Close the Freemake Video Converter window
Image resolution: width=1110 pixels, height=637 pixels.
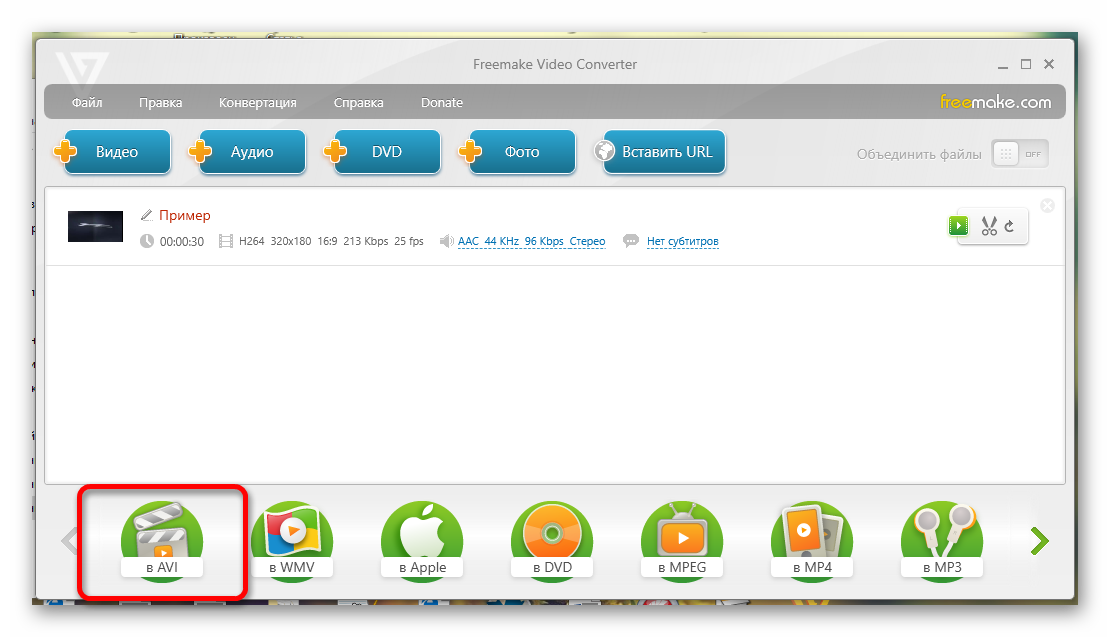click(1049, 64)
